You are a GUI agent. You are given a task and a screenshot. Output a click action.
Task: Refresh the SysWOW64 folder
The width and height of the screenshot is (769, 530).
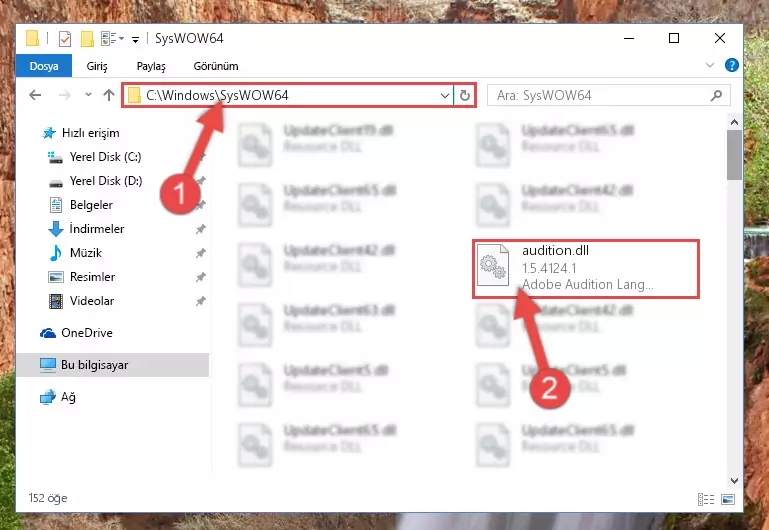click(464, 95)
